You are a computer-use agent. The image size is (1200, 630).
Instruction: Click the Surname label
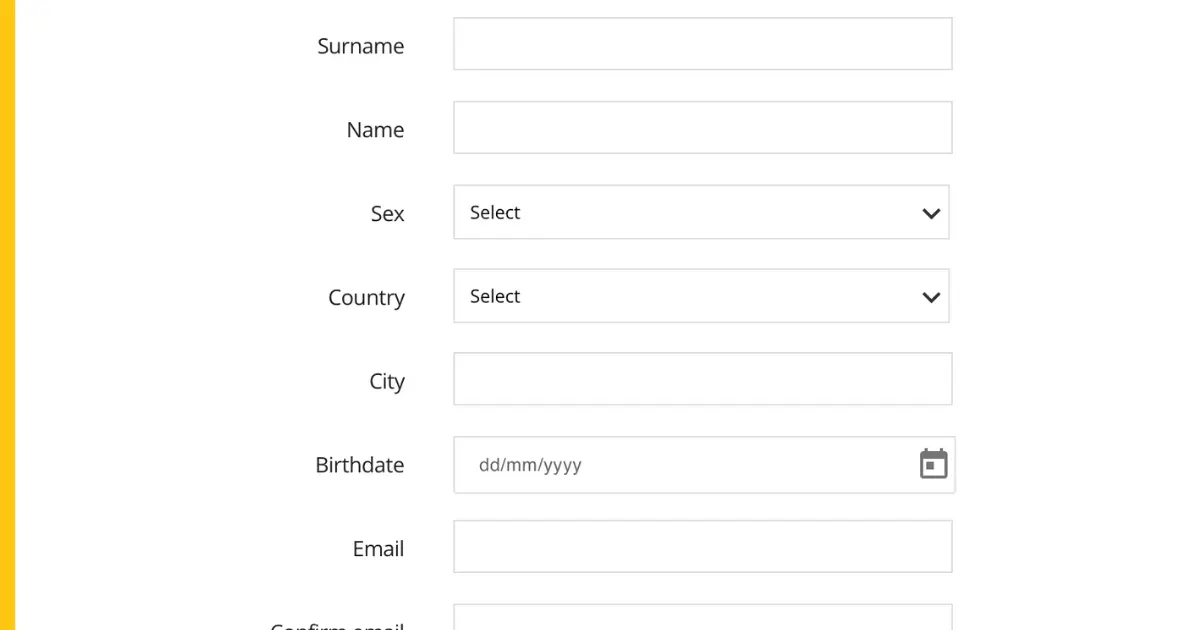point(361,46)
